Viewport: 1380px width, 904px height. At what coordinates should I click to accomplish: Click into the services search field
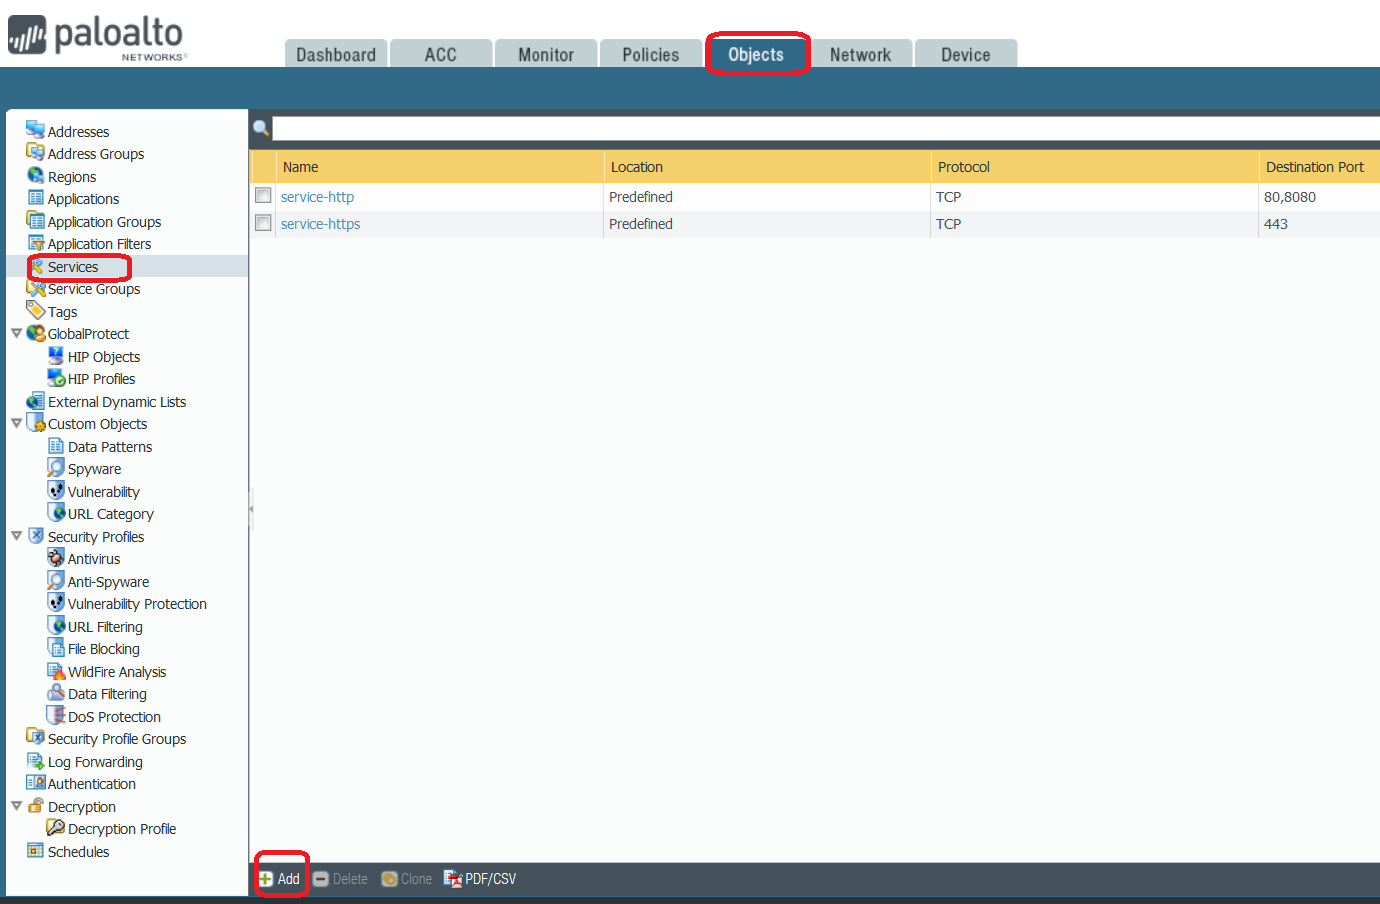pos(826,128)
